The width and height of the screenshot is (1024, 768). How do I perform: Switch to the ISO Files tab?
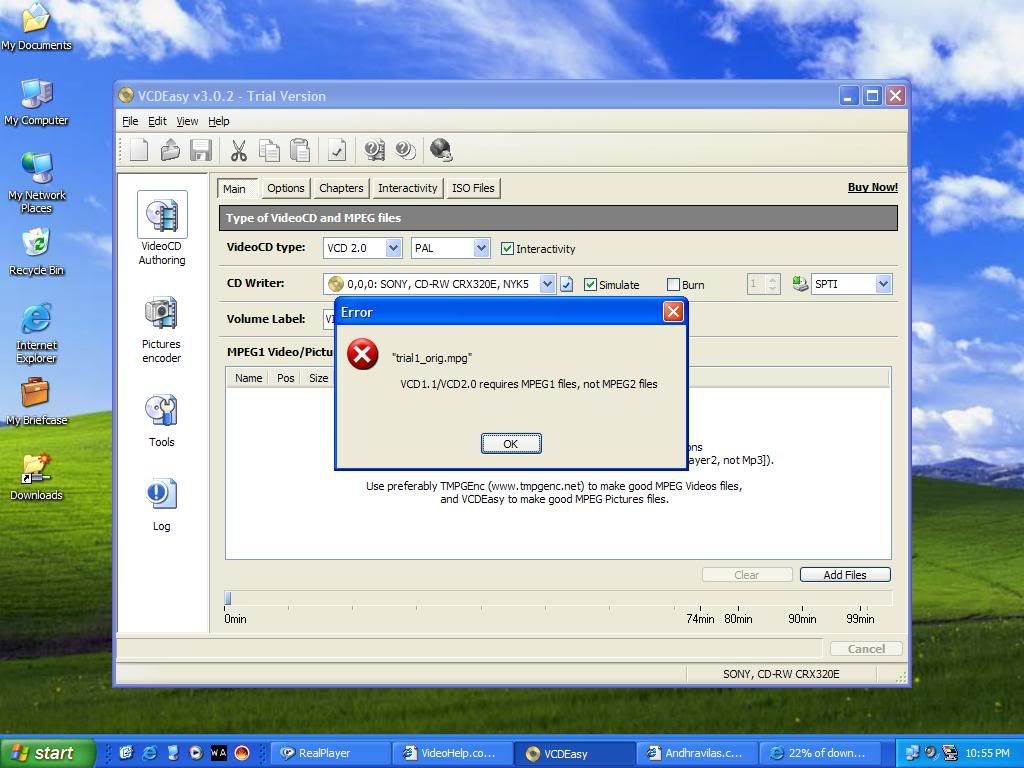click(473, 188)
